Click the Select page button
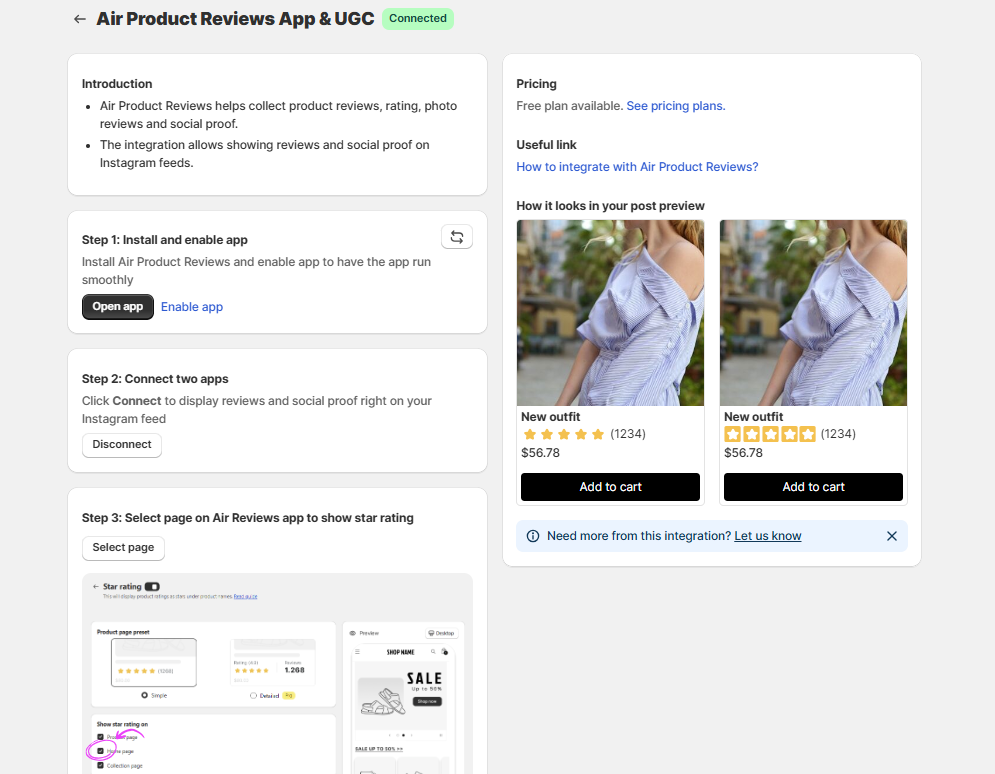Viewport: 995px width, 774px height. point(123,548)
